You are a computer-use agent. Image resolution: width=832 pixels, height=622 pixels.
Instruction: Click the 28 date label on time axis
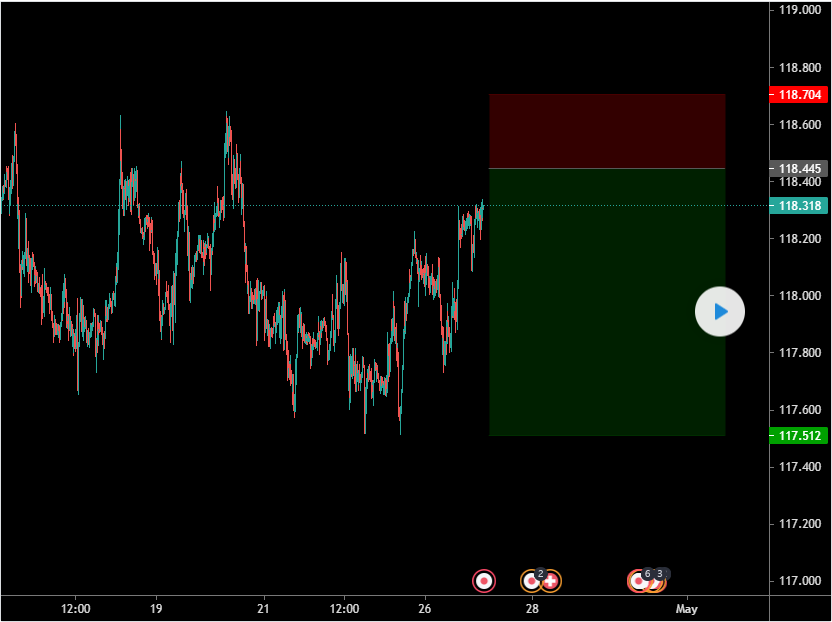pyautogui.click(x=532, y=608)
